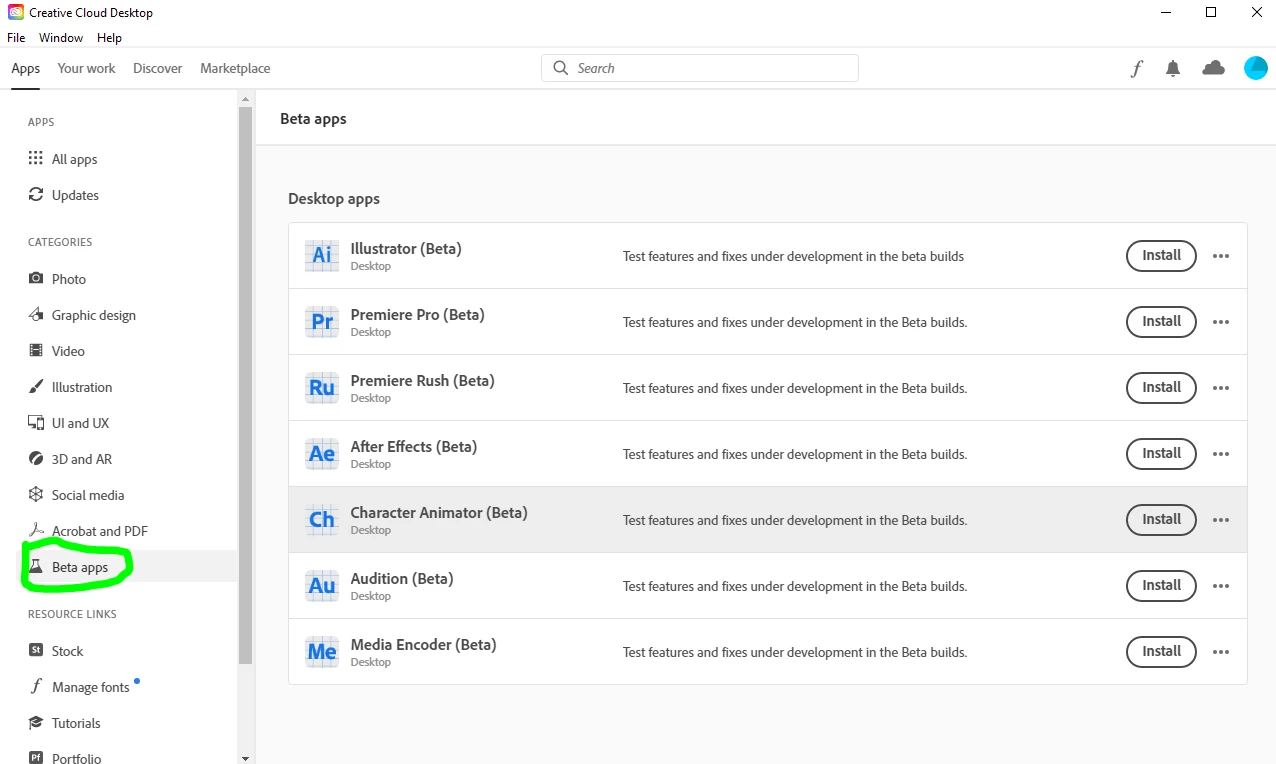
Task: Click the Illustrator (Beta) Ai icon
Action: point(322,255)
